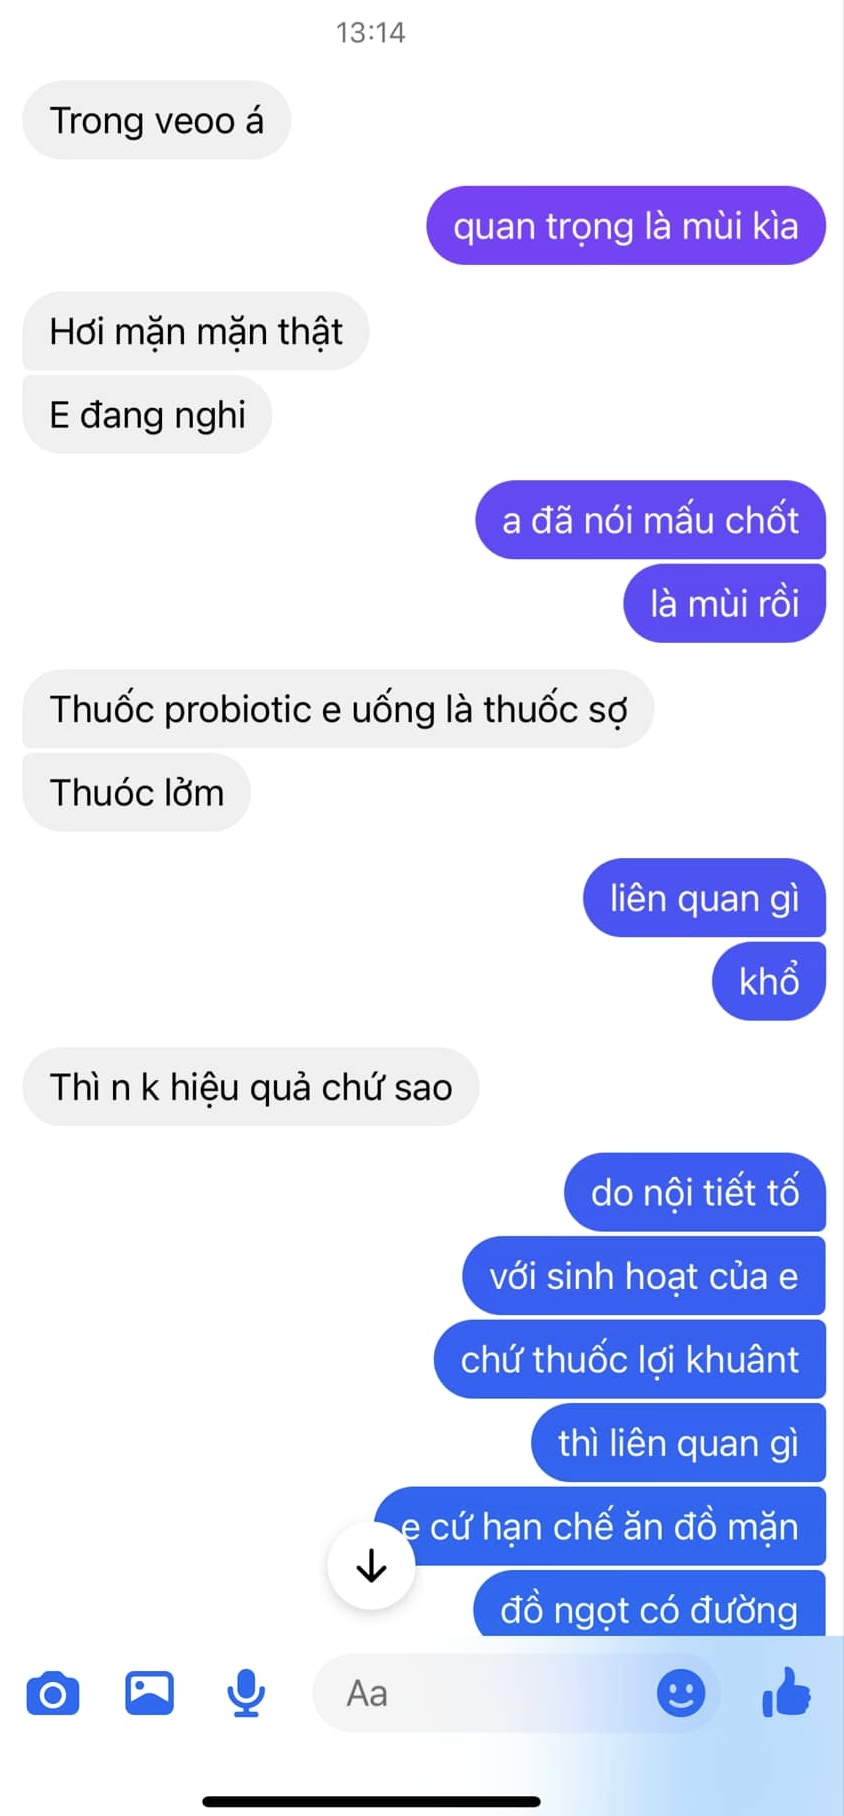
Task: Tap the microphone voice message icon
Action: pyautogui.click(x=246, y=1693)
